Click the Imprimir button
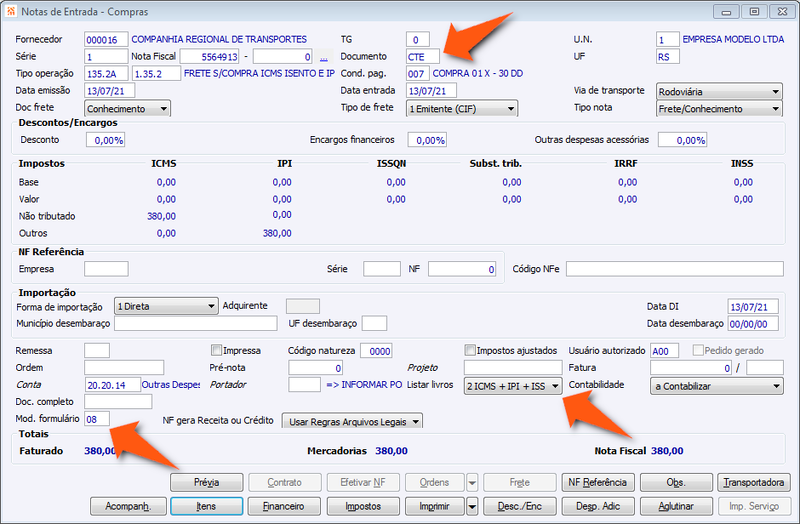Viewport: 800px width, 524px height. [x=435, y=506]
